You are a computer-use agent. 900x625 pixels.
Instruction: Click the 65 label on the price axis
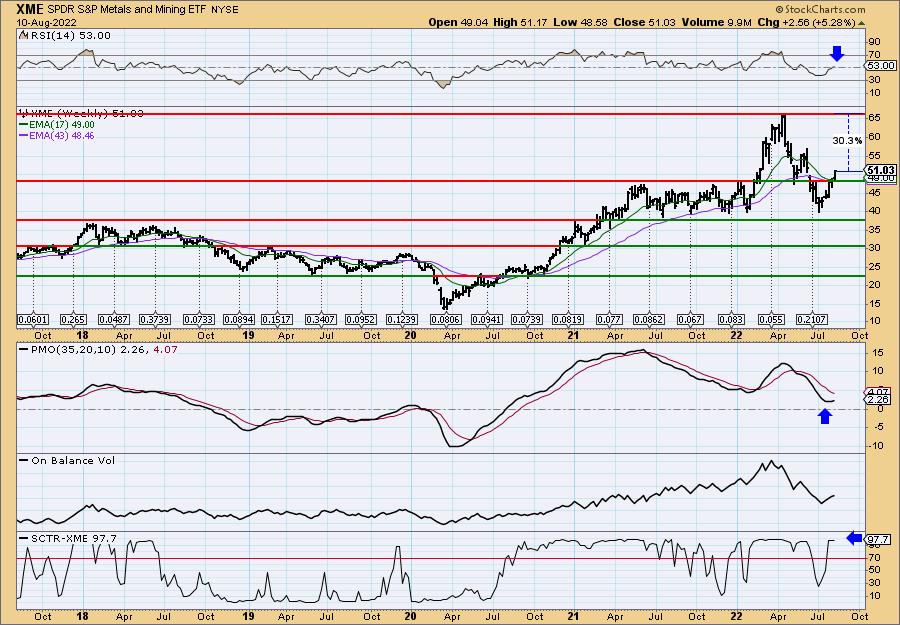click(874, 118)
